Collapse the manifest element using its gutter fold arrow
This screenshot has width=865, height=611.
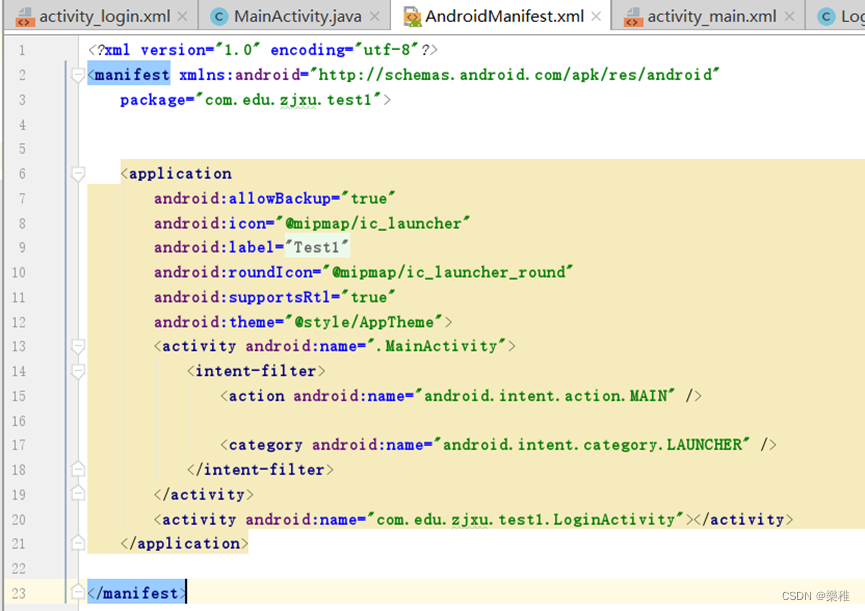[78, 74]
